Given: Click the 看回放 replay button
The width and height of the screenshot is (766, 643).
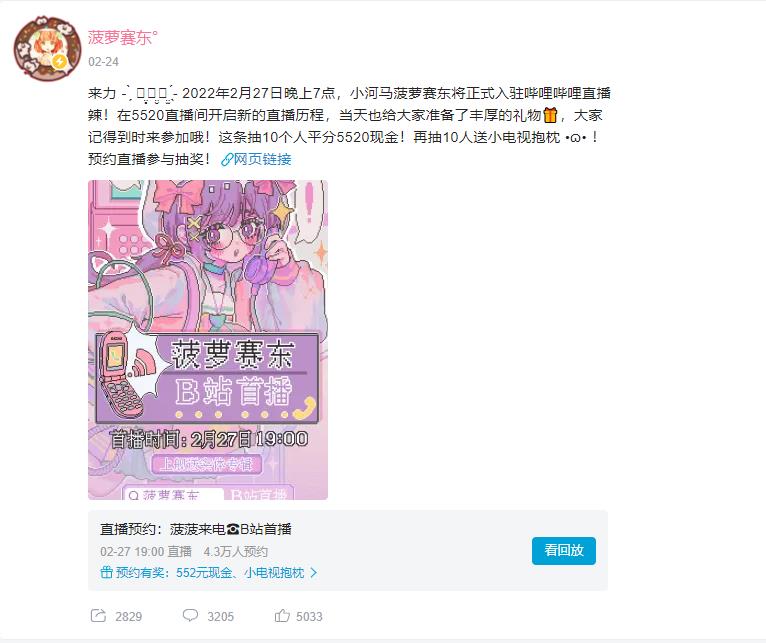Looking at the screenshot, I should pyautogui.click(x=564, y=551).
